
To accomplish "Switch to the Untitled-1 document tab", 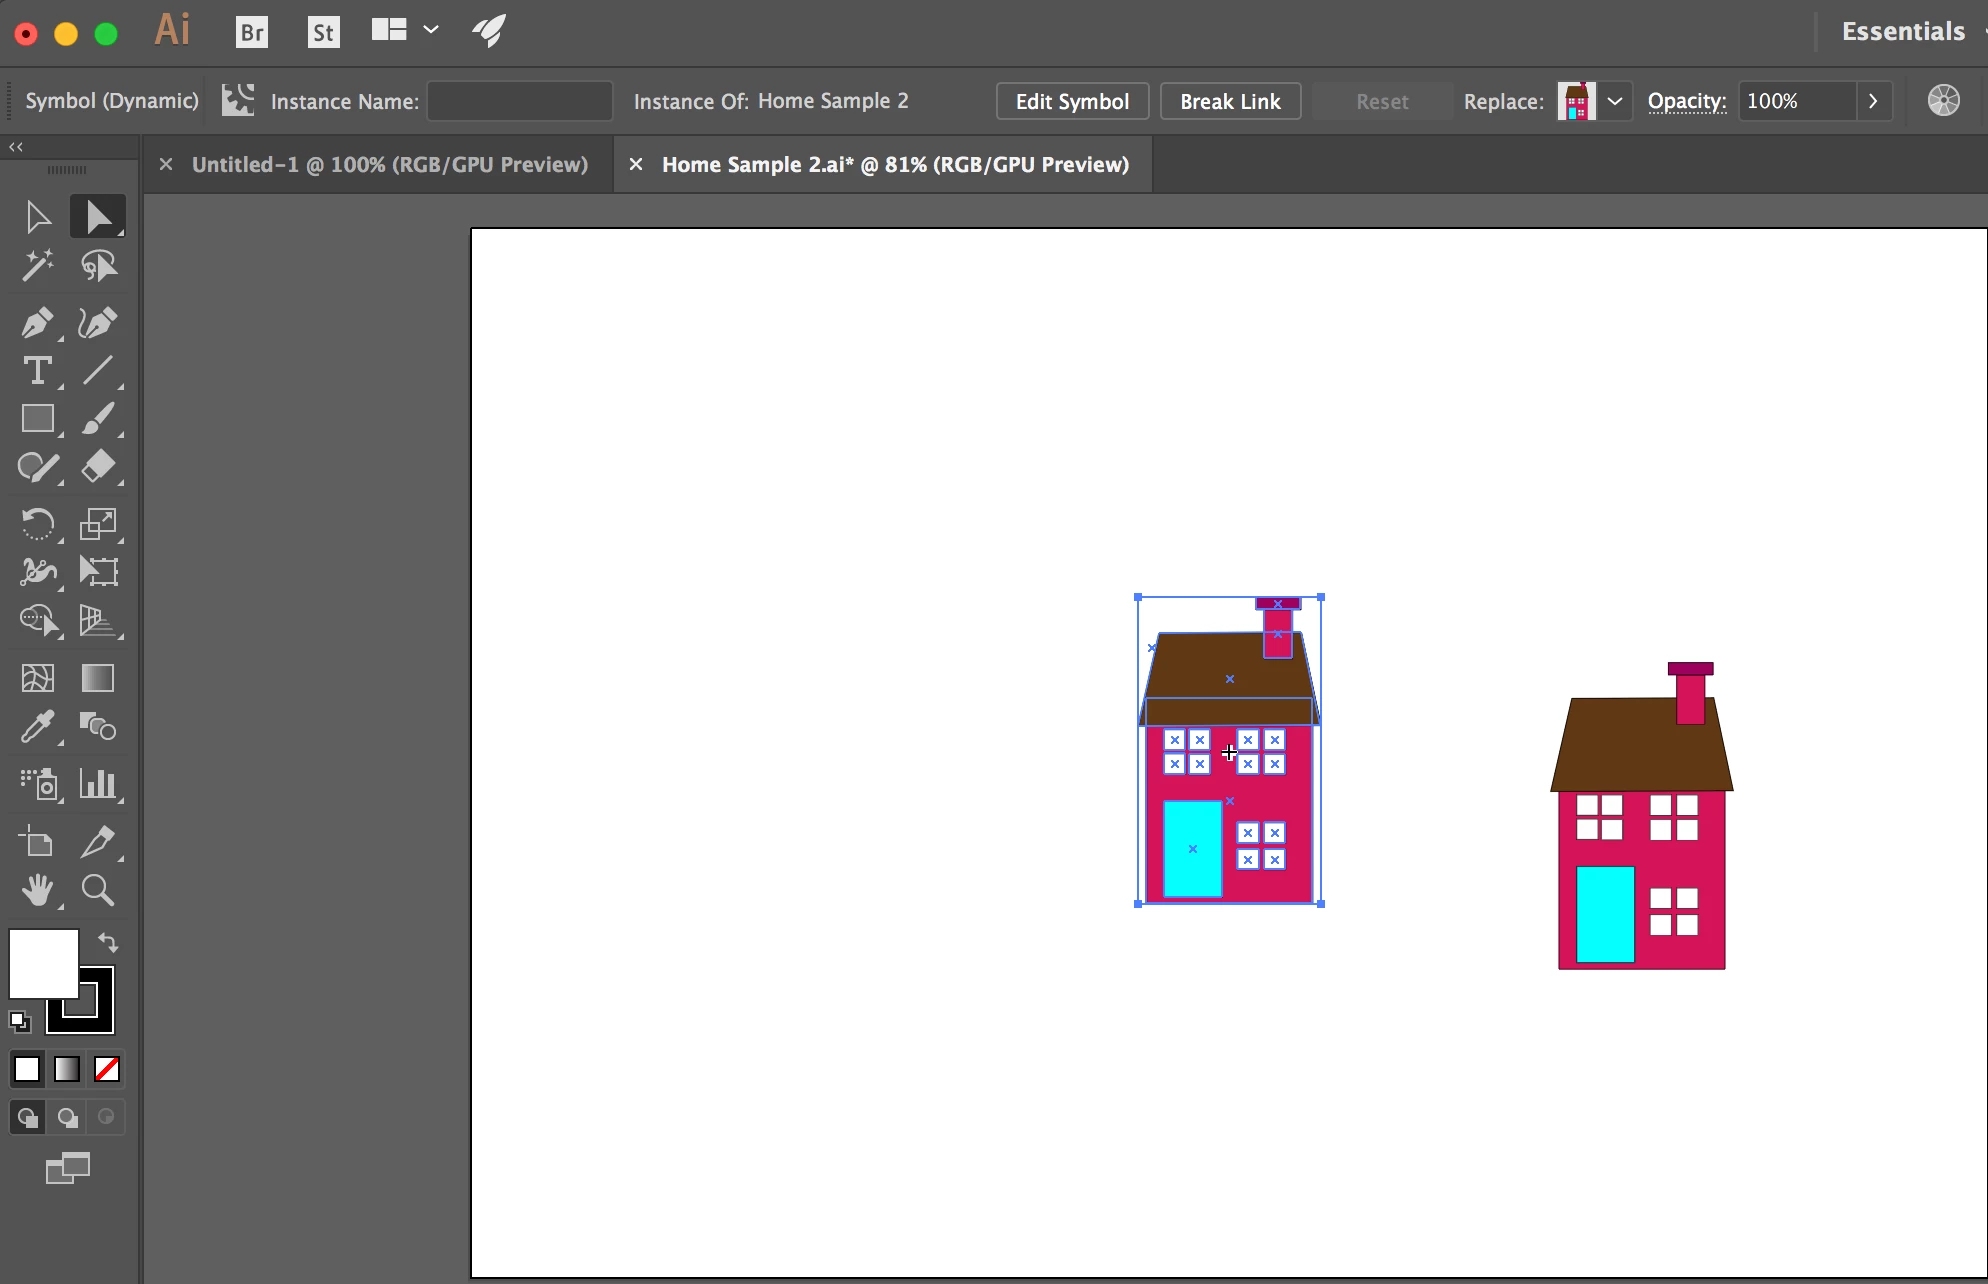I will coord(389,164).
